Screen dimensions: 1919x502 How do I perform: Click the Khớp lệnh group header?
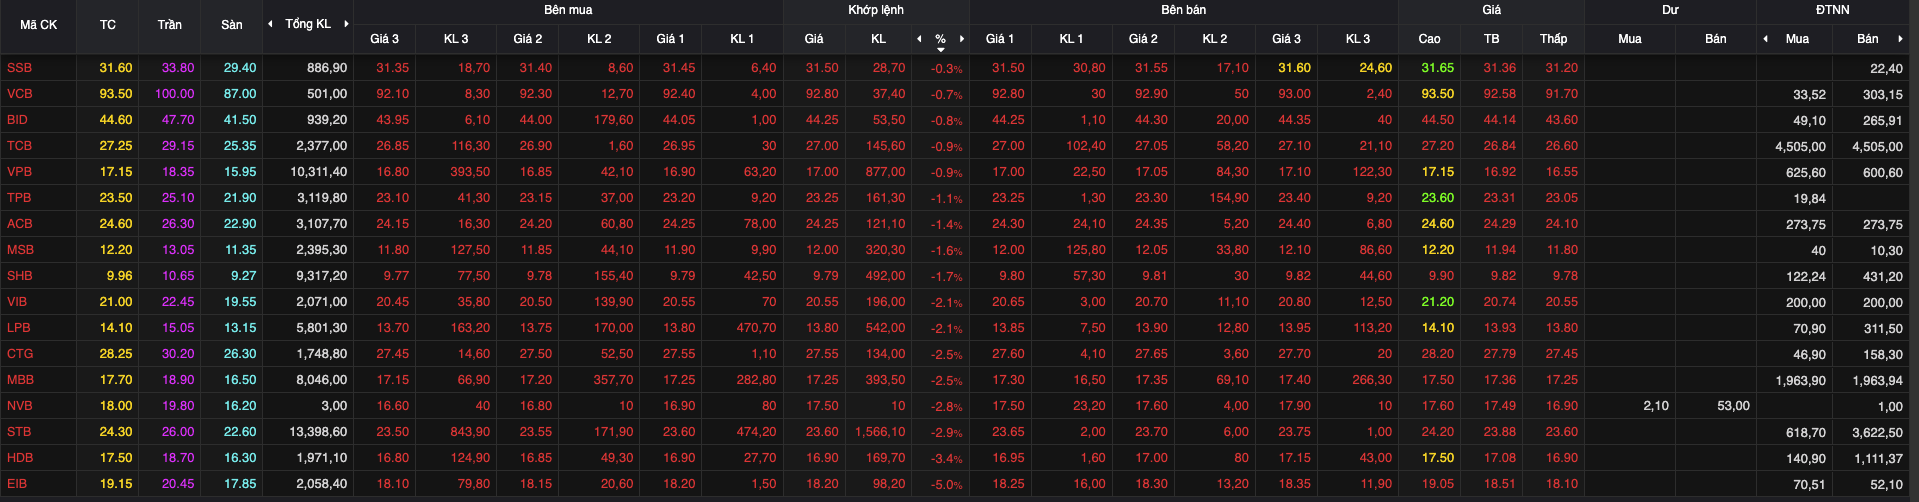coord(875,10)
